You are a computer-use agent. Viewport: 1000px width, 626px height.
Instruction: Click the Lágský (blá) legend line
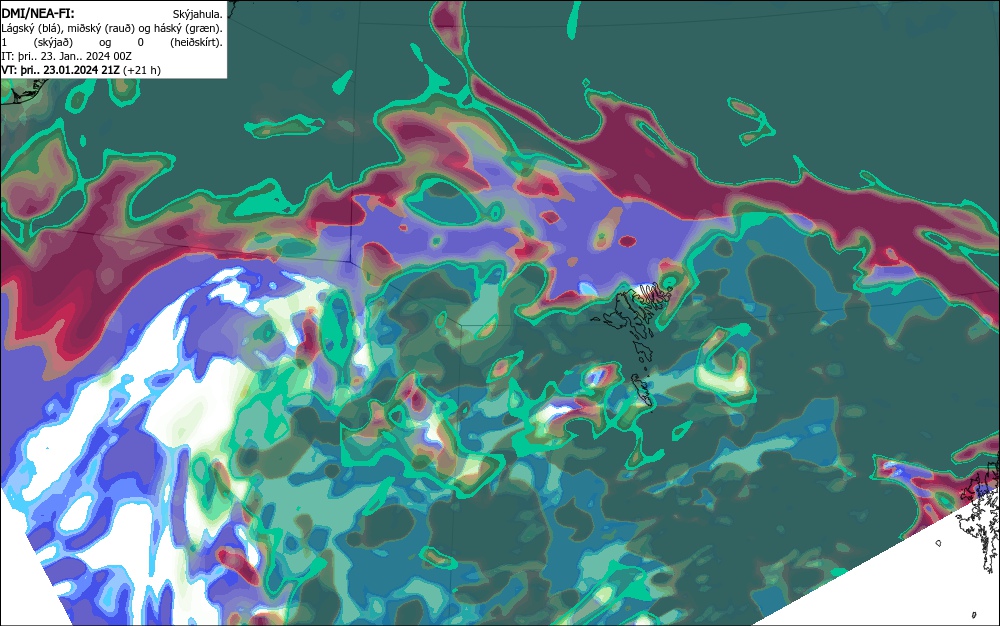pyautogui.click(x=112, y=28)
